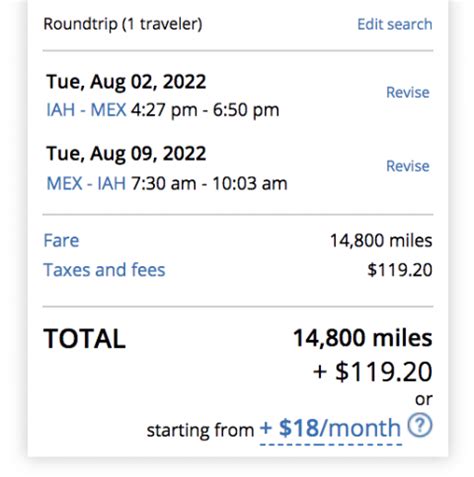Click the + $119.20 total amount

click(373, 372)
